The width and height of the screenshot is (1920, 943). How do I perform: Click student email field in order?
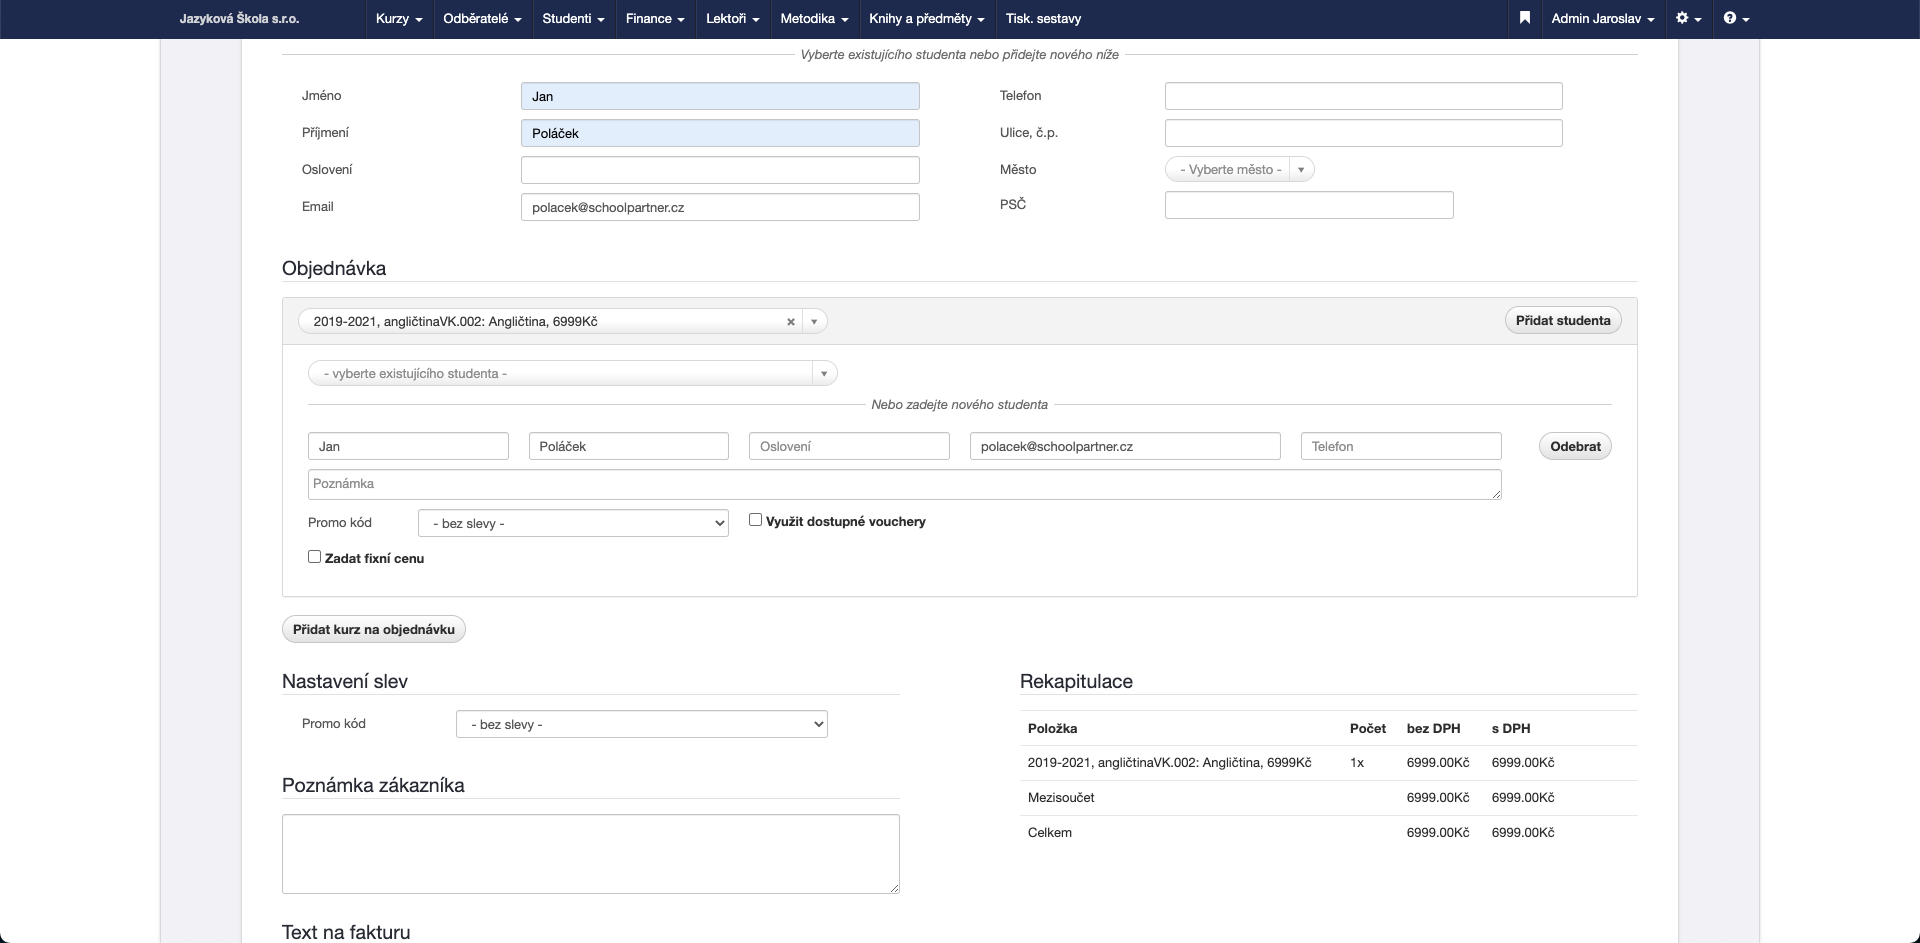pyautogui.click(x=1125, y=446)
